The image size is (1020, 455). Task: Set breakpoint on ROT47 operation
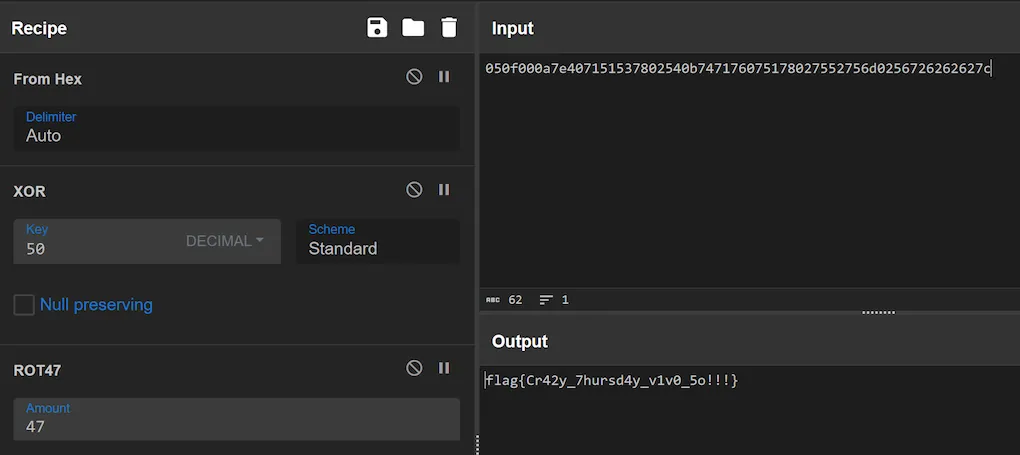(444, 368)
